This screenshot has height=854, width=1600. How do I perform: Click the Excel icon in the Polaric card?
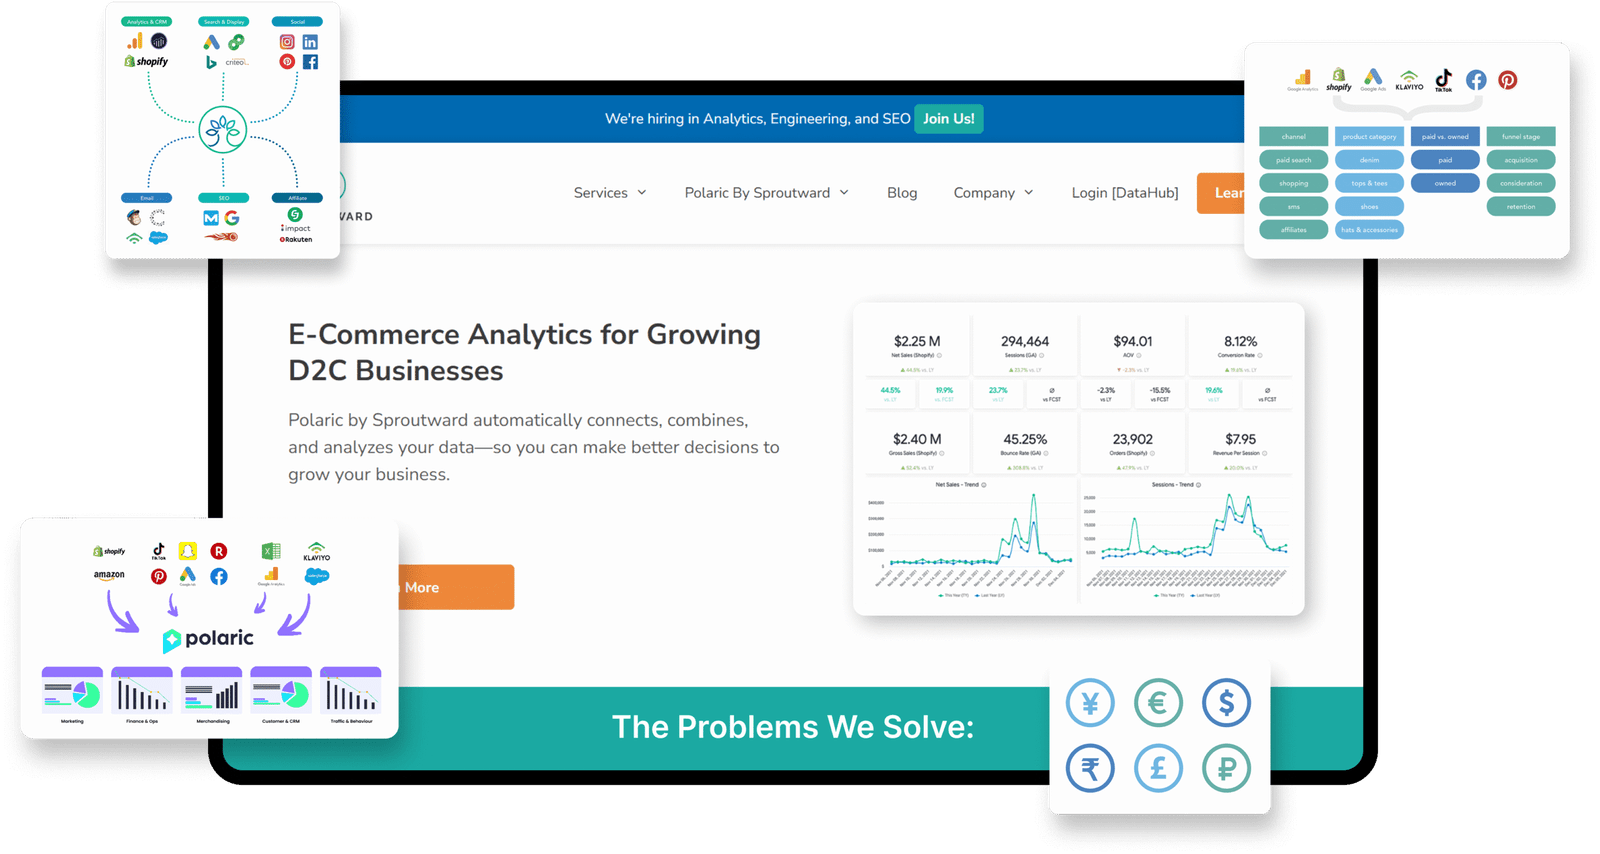pos(271,551)
